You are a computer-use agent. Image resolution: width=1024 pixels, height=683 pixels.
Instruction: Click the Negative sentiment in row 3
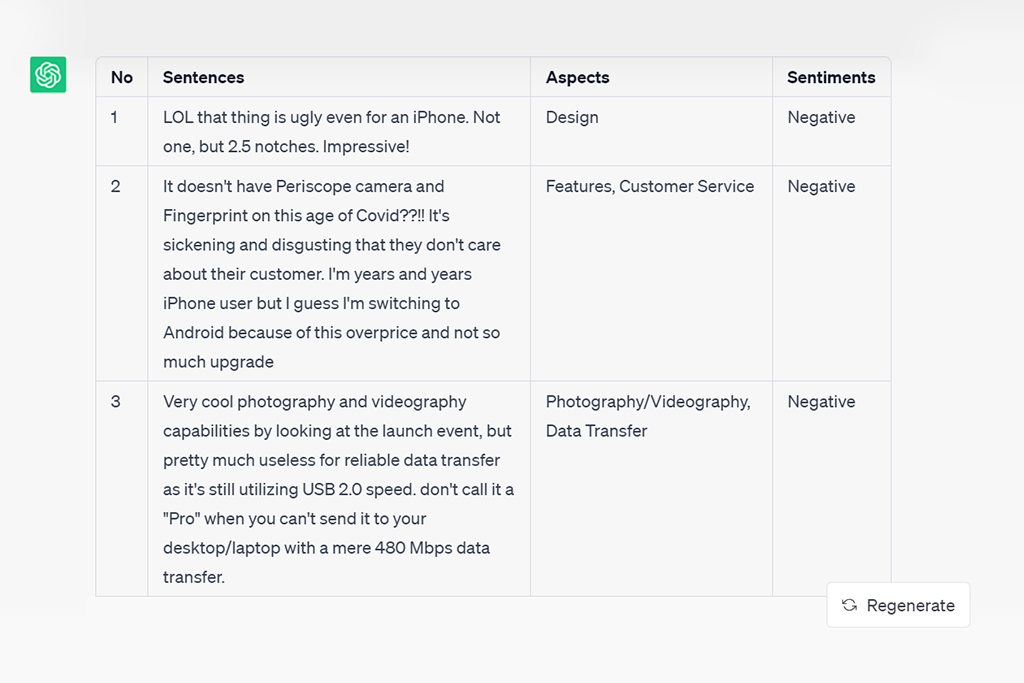pos(821,401)
